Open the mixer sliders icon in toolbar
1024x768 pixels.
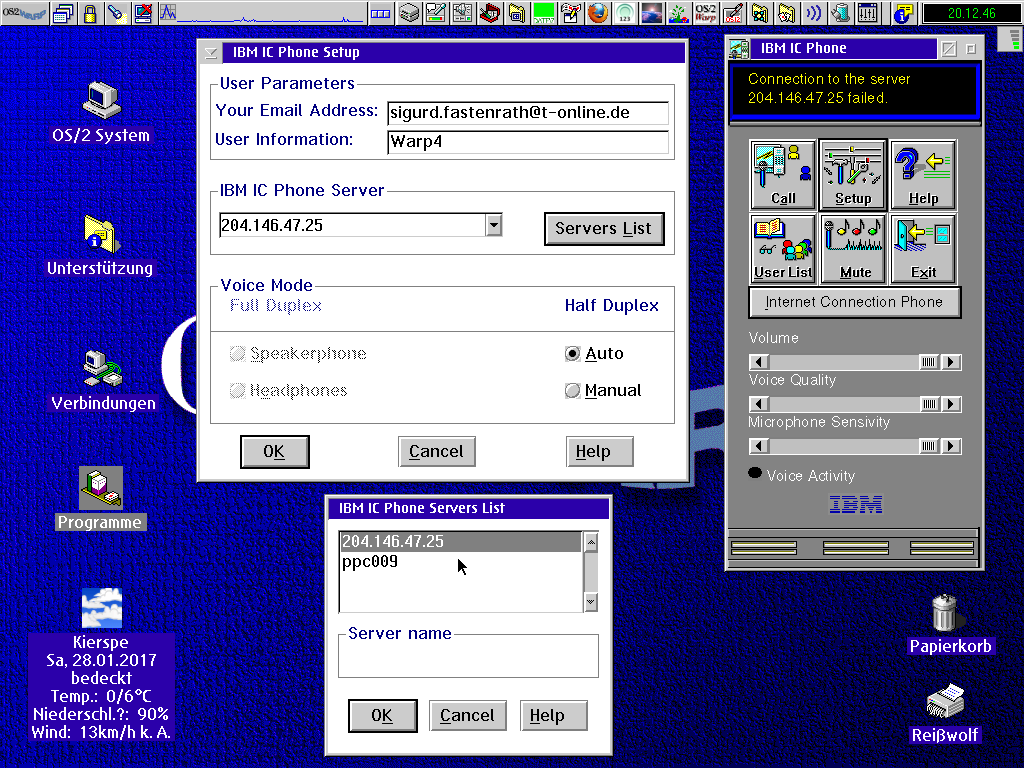(867, 12)
